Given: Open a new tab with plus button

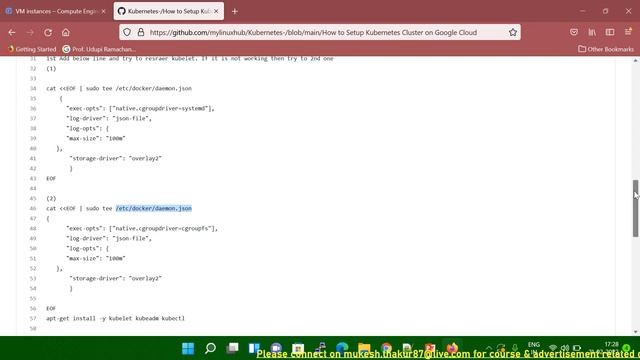Looking at the screenshot, I should coord(235,11).
